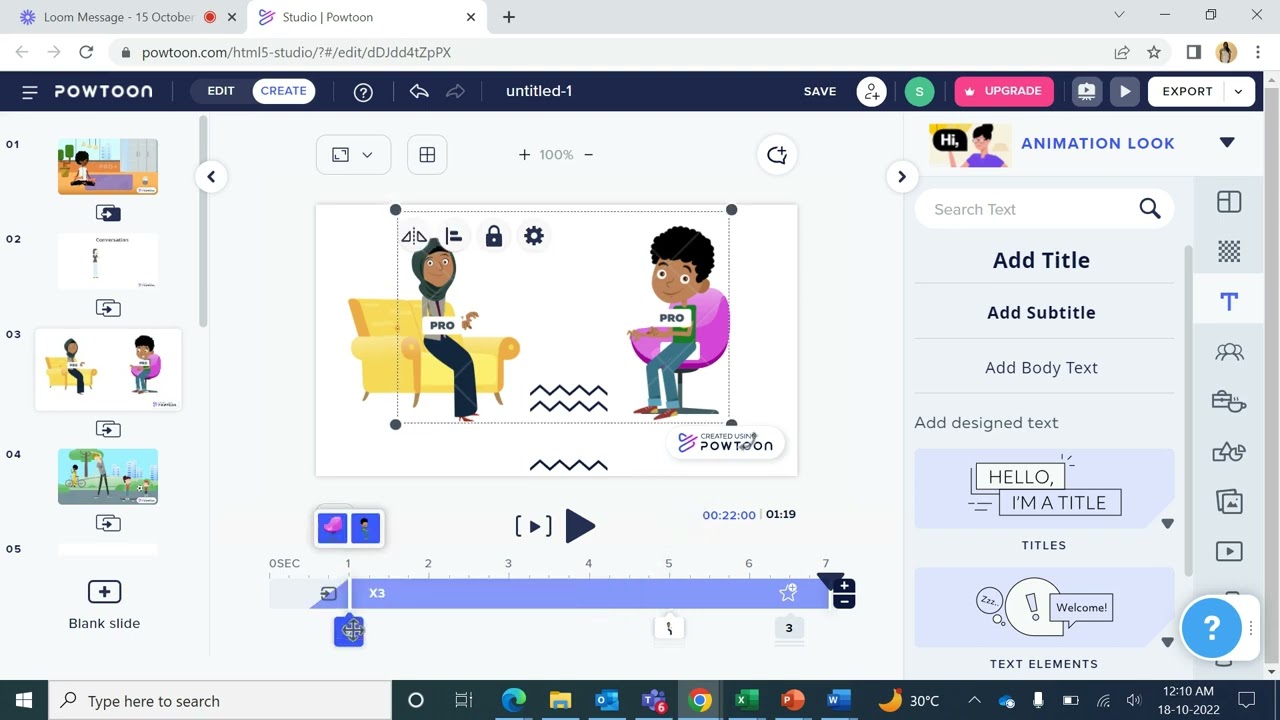Lock the selected objects

(x=494, y=236)
